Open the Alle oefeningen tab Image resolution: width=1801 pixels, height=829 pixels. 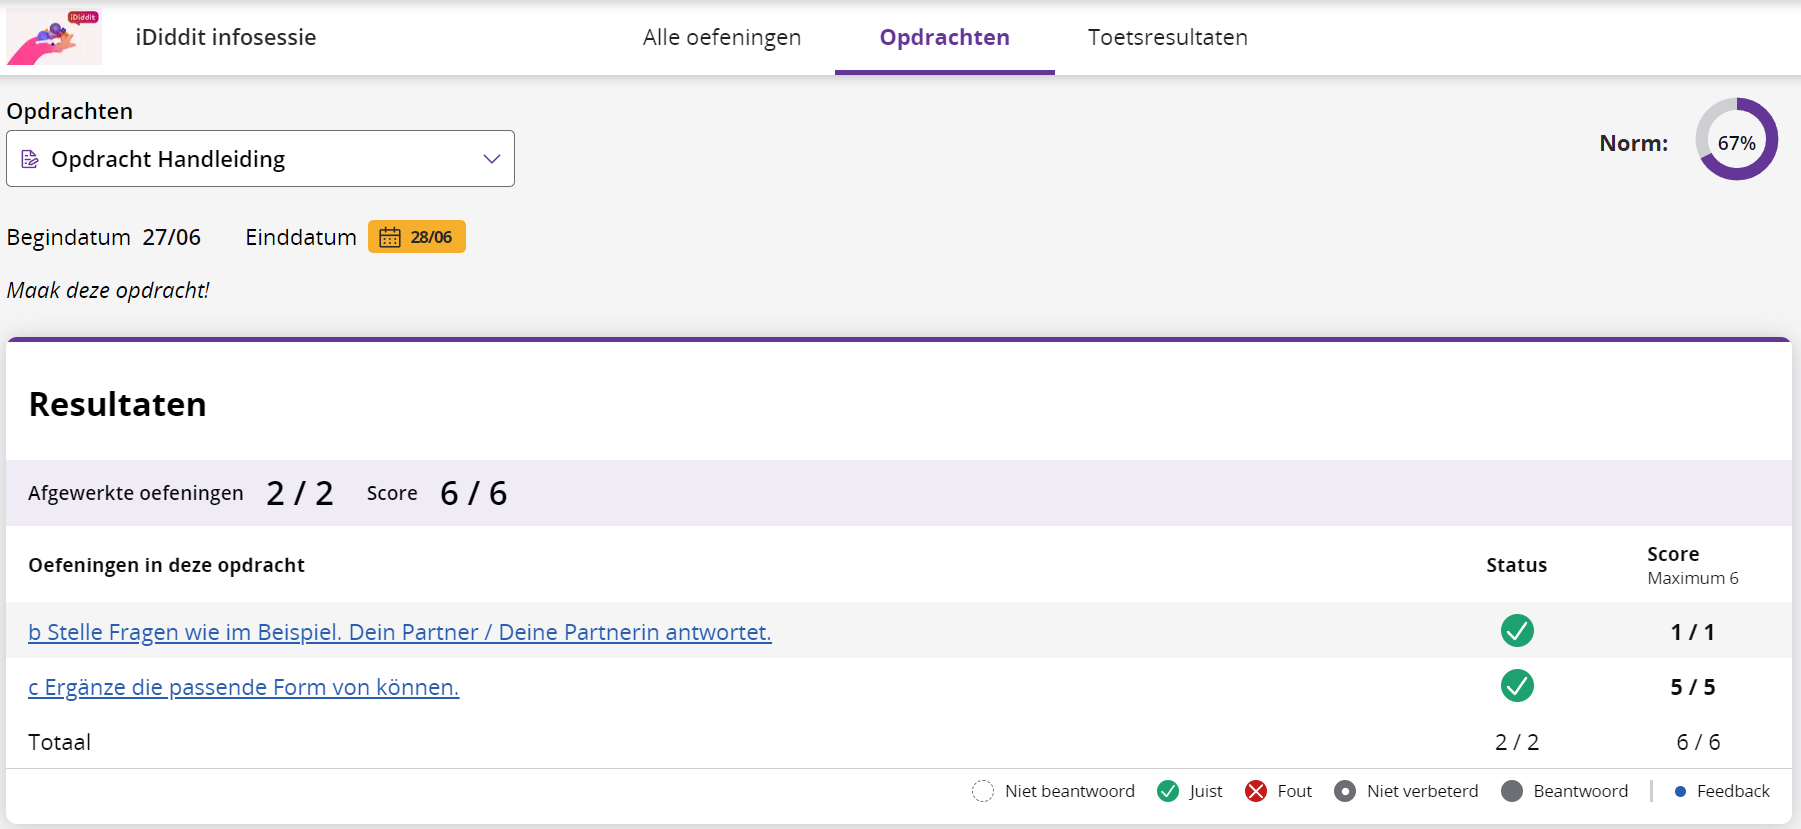coord(721,37)
